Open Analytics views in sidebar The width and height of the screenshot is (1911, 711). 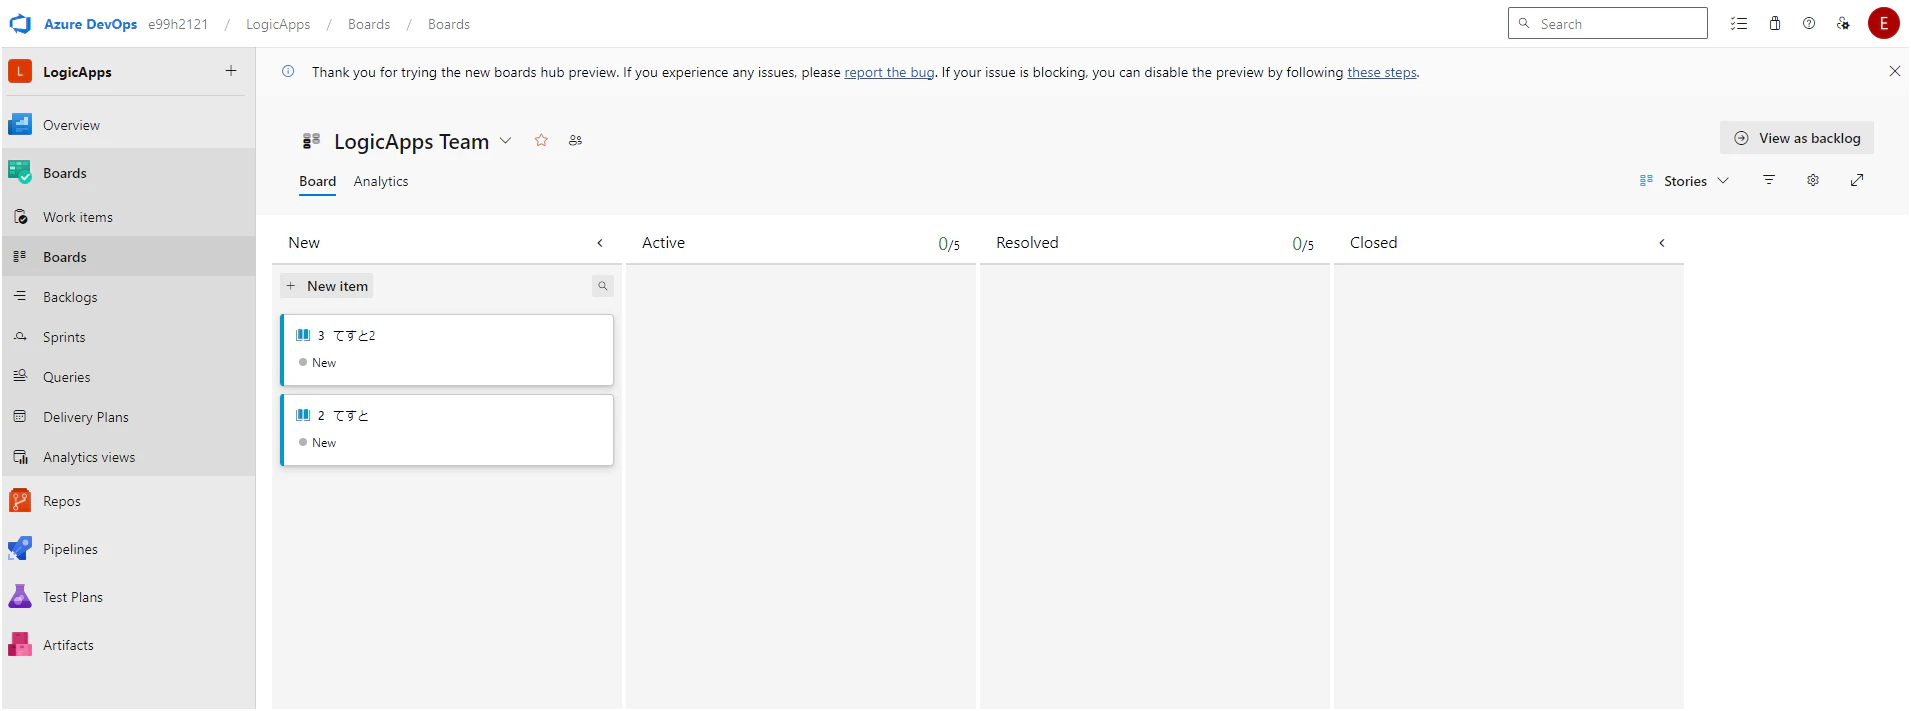coord(128,457)
